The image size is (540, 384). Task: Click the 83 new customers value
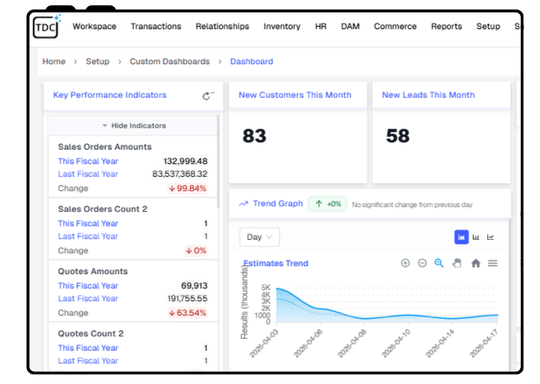click(x=254, y=136)
